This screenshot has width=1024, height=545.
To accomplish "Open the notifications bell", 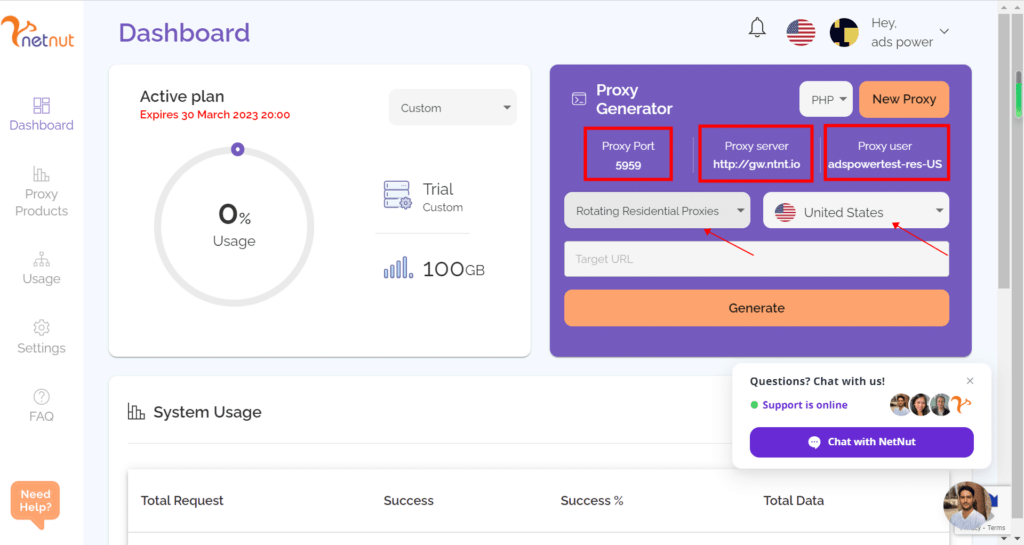I will [757, 28].
